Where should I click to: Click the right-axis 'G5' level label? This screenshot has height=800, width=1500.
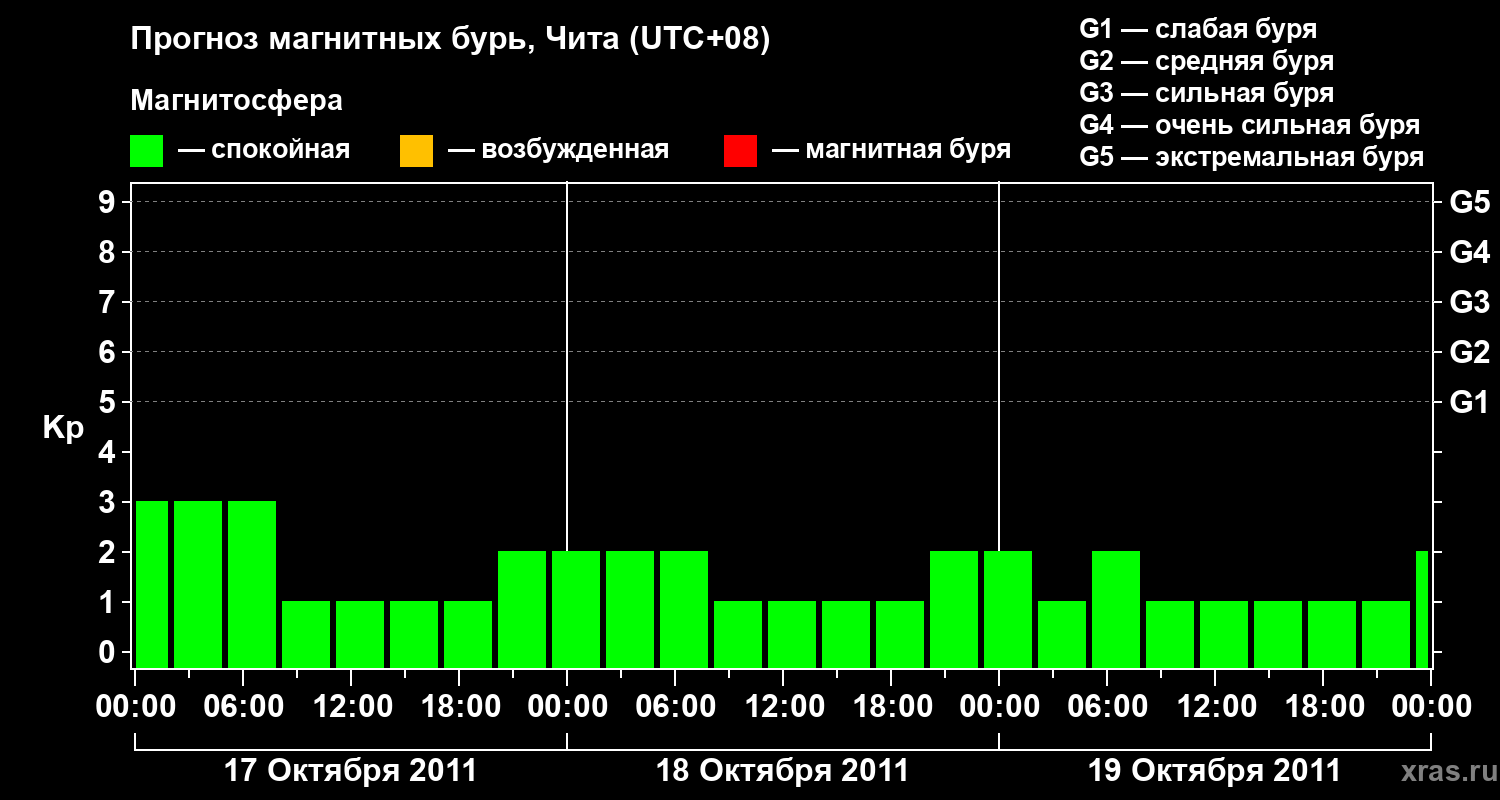pos(1469,203)
